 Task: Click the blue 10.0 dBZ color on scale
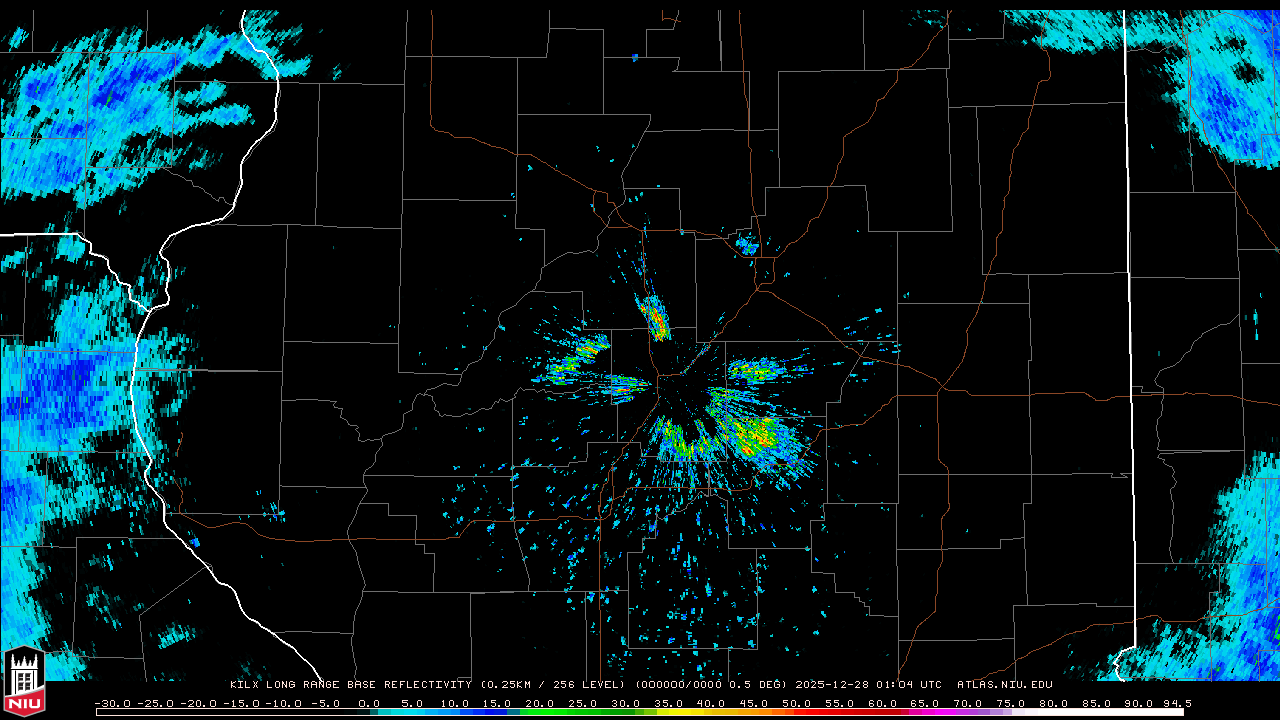tap(455, 712)
